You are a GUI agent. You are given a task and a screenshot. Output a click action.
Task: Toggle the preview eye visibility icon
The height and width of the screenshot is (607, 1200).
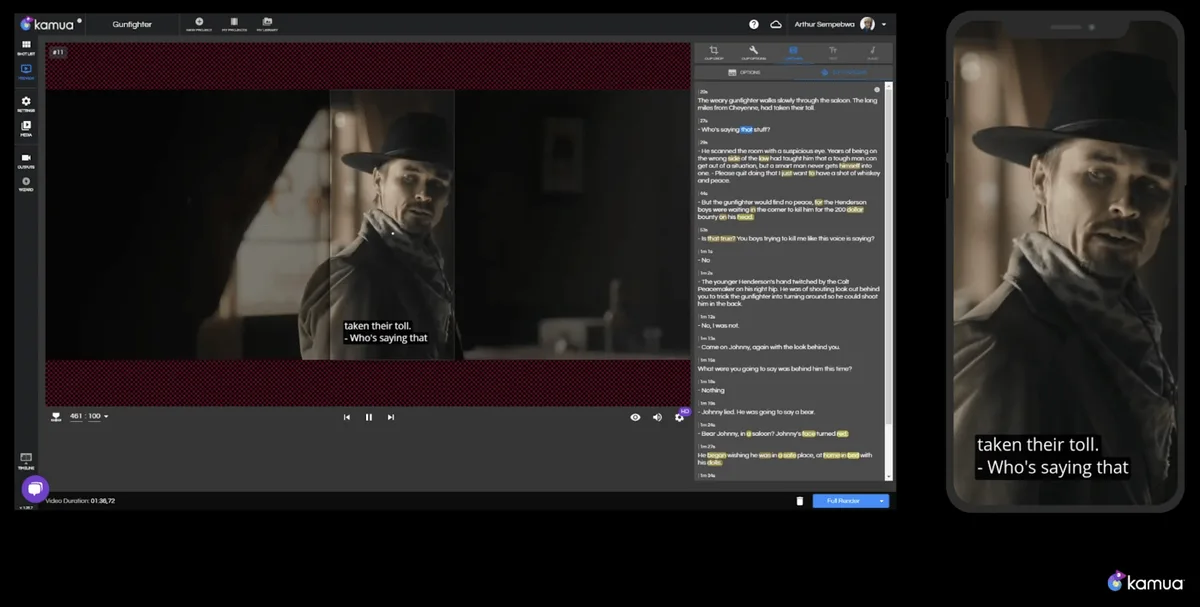635,417
